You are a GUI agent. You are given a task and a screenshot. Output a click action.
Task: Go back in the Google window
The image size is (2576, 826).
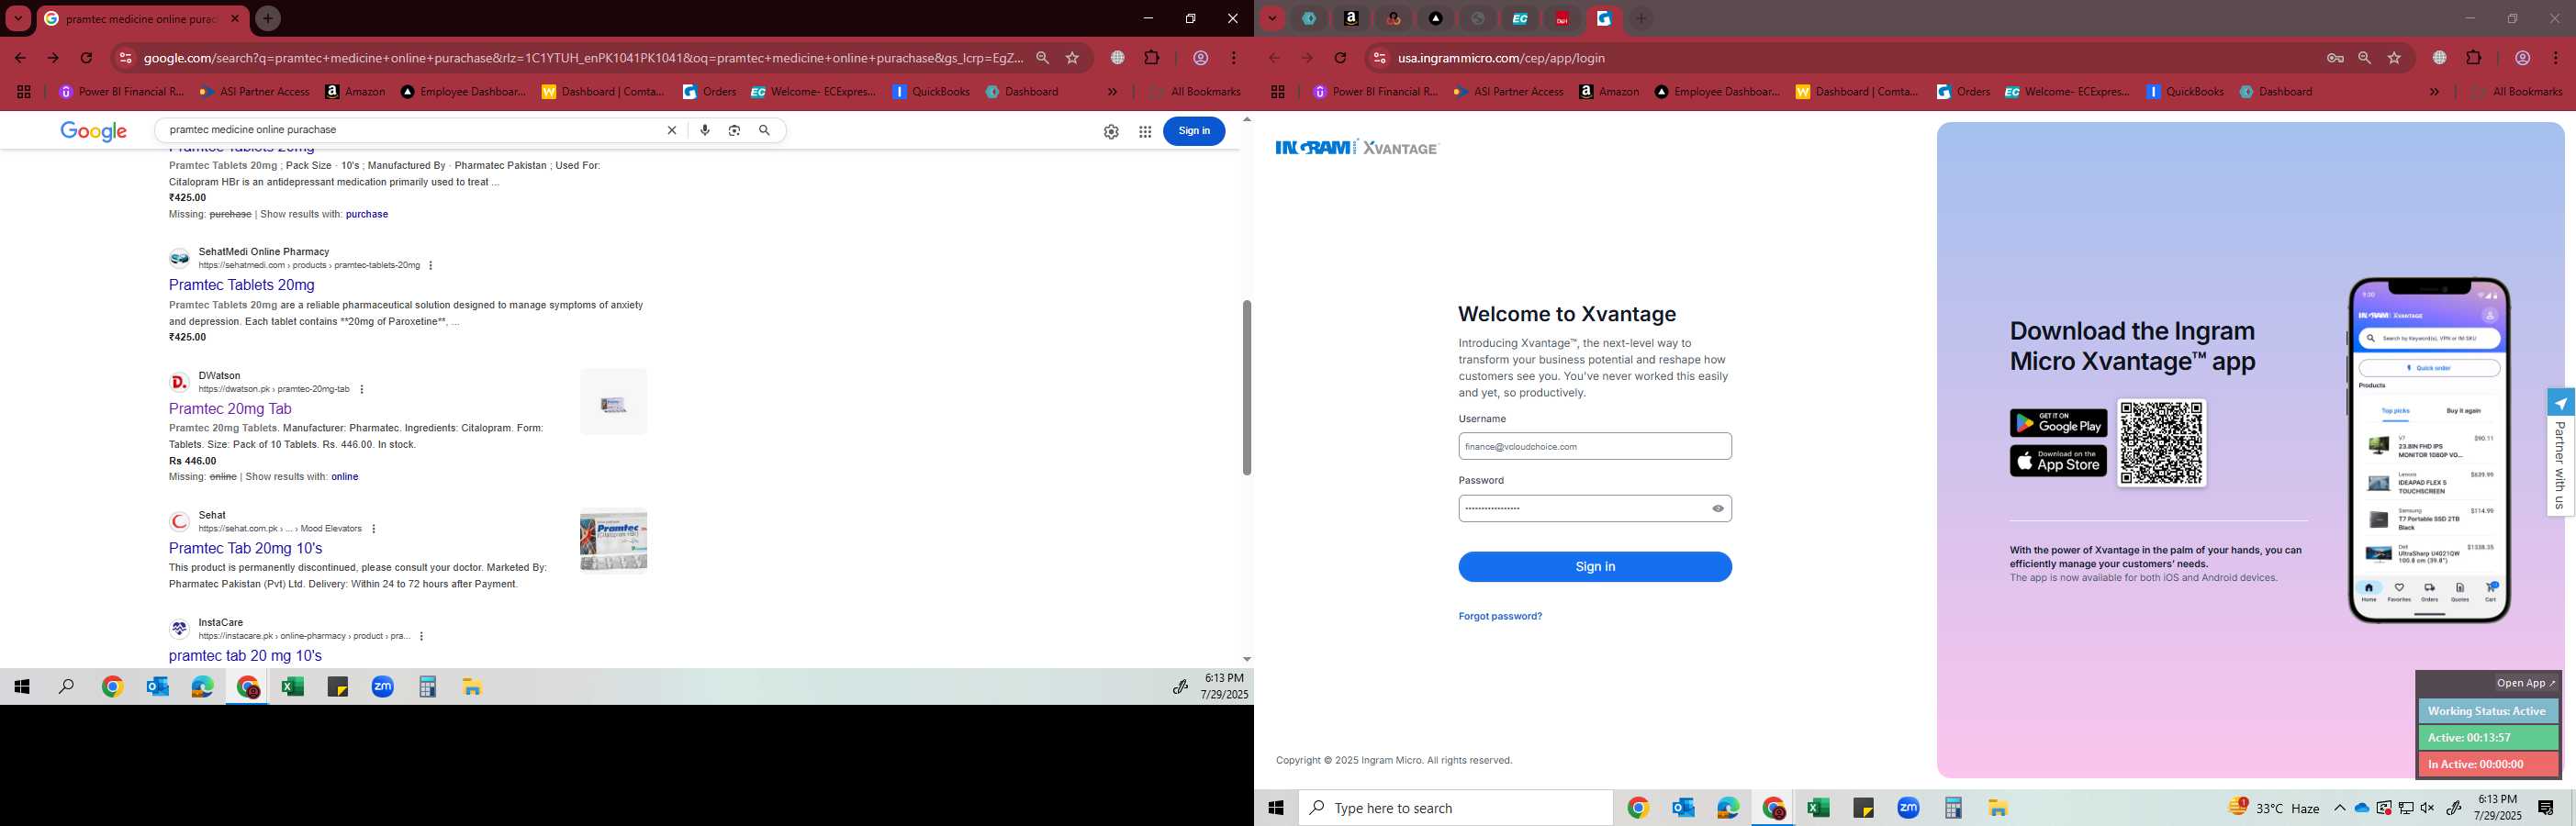point(20,58)
